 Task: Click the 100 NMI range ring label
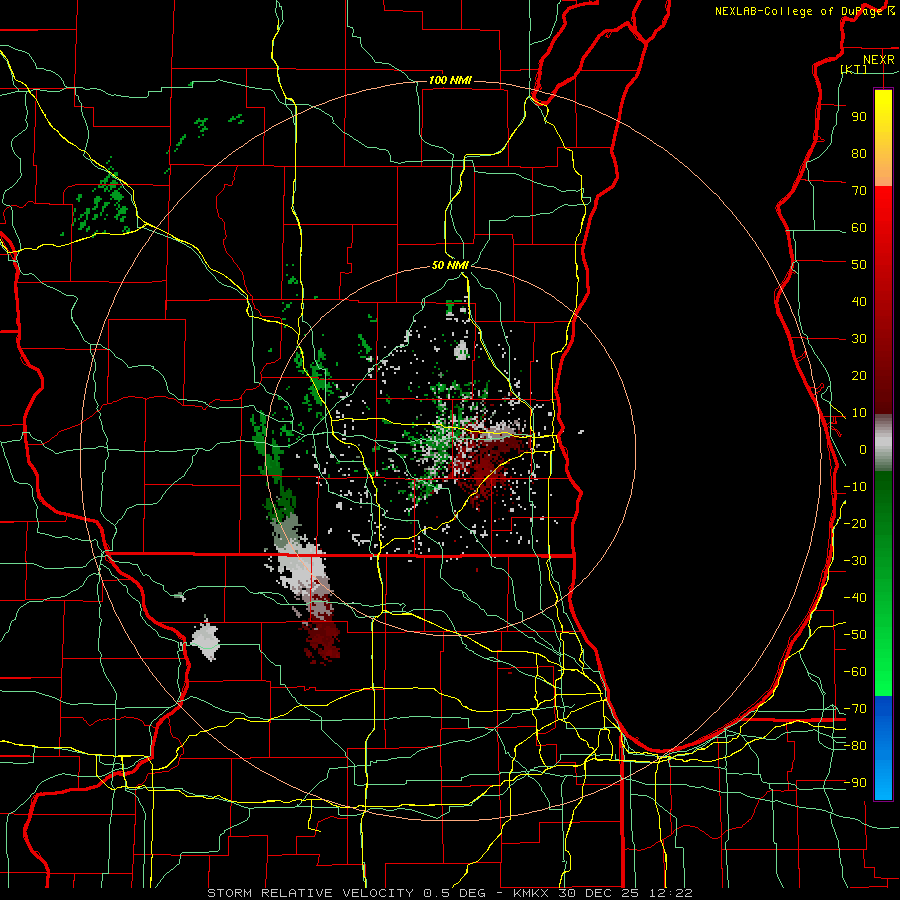tap(450, 80)
